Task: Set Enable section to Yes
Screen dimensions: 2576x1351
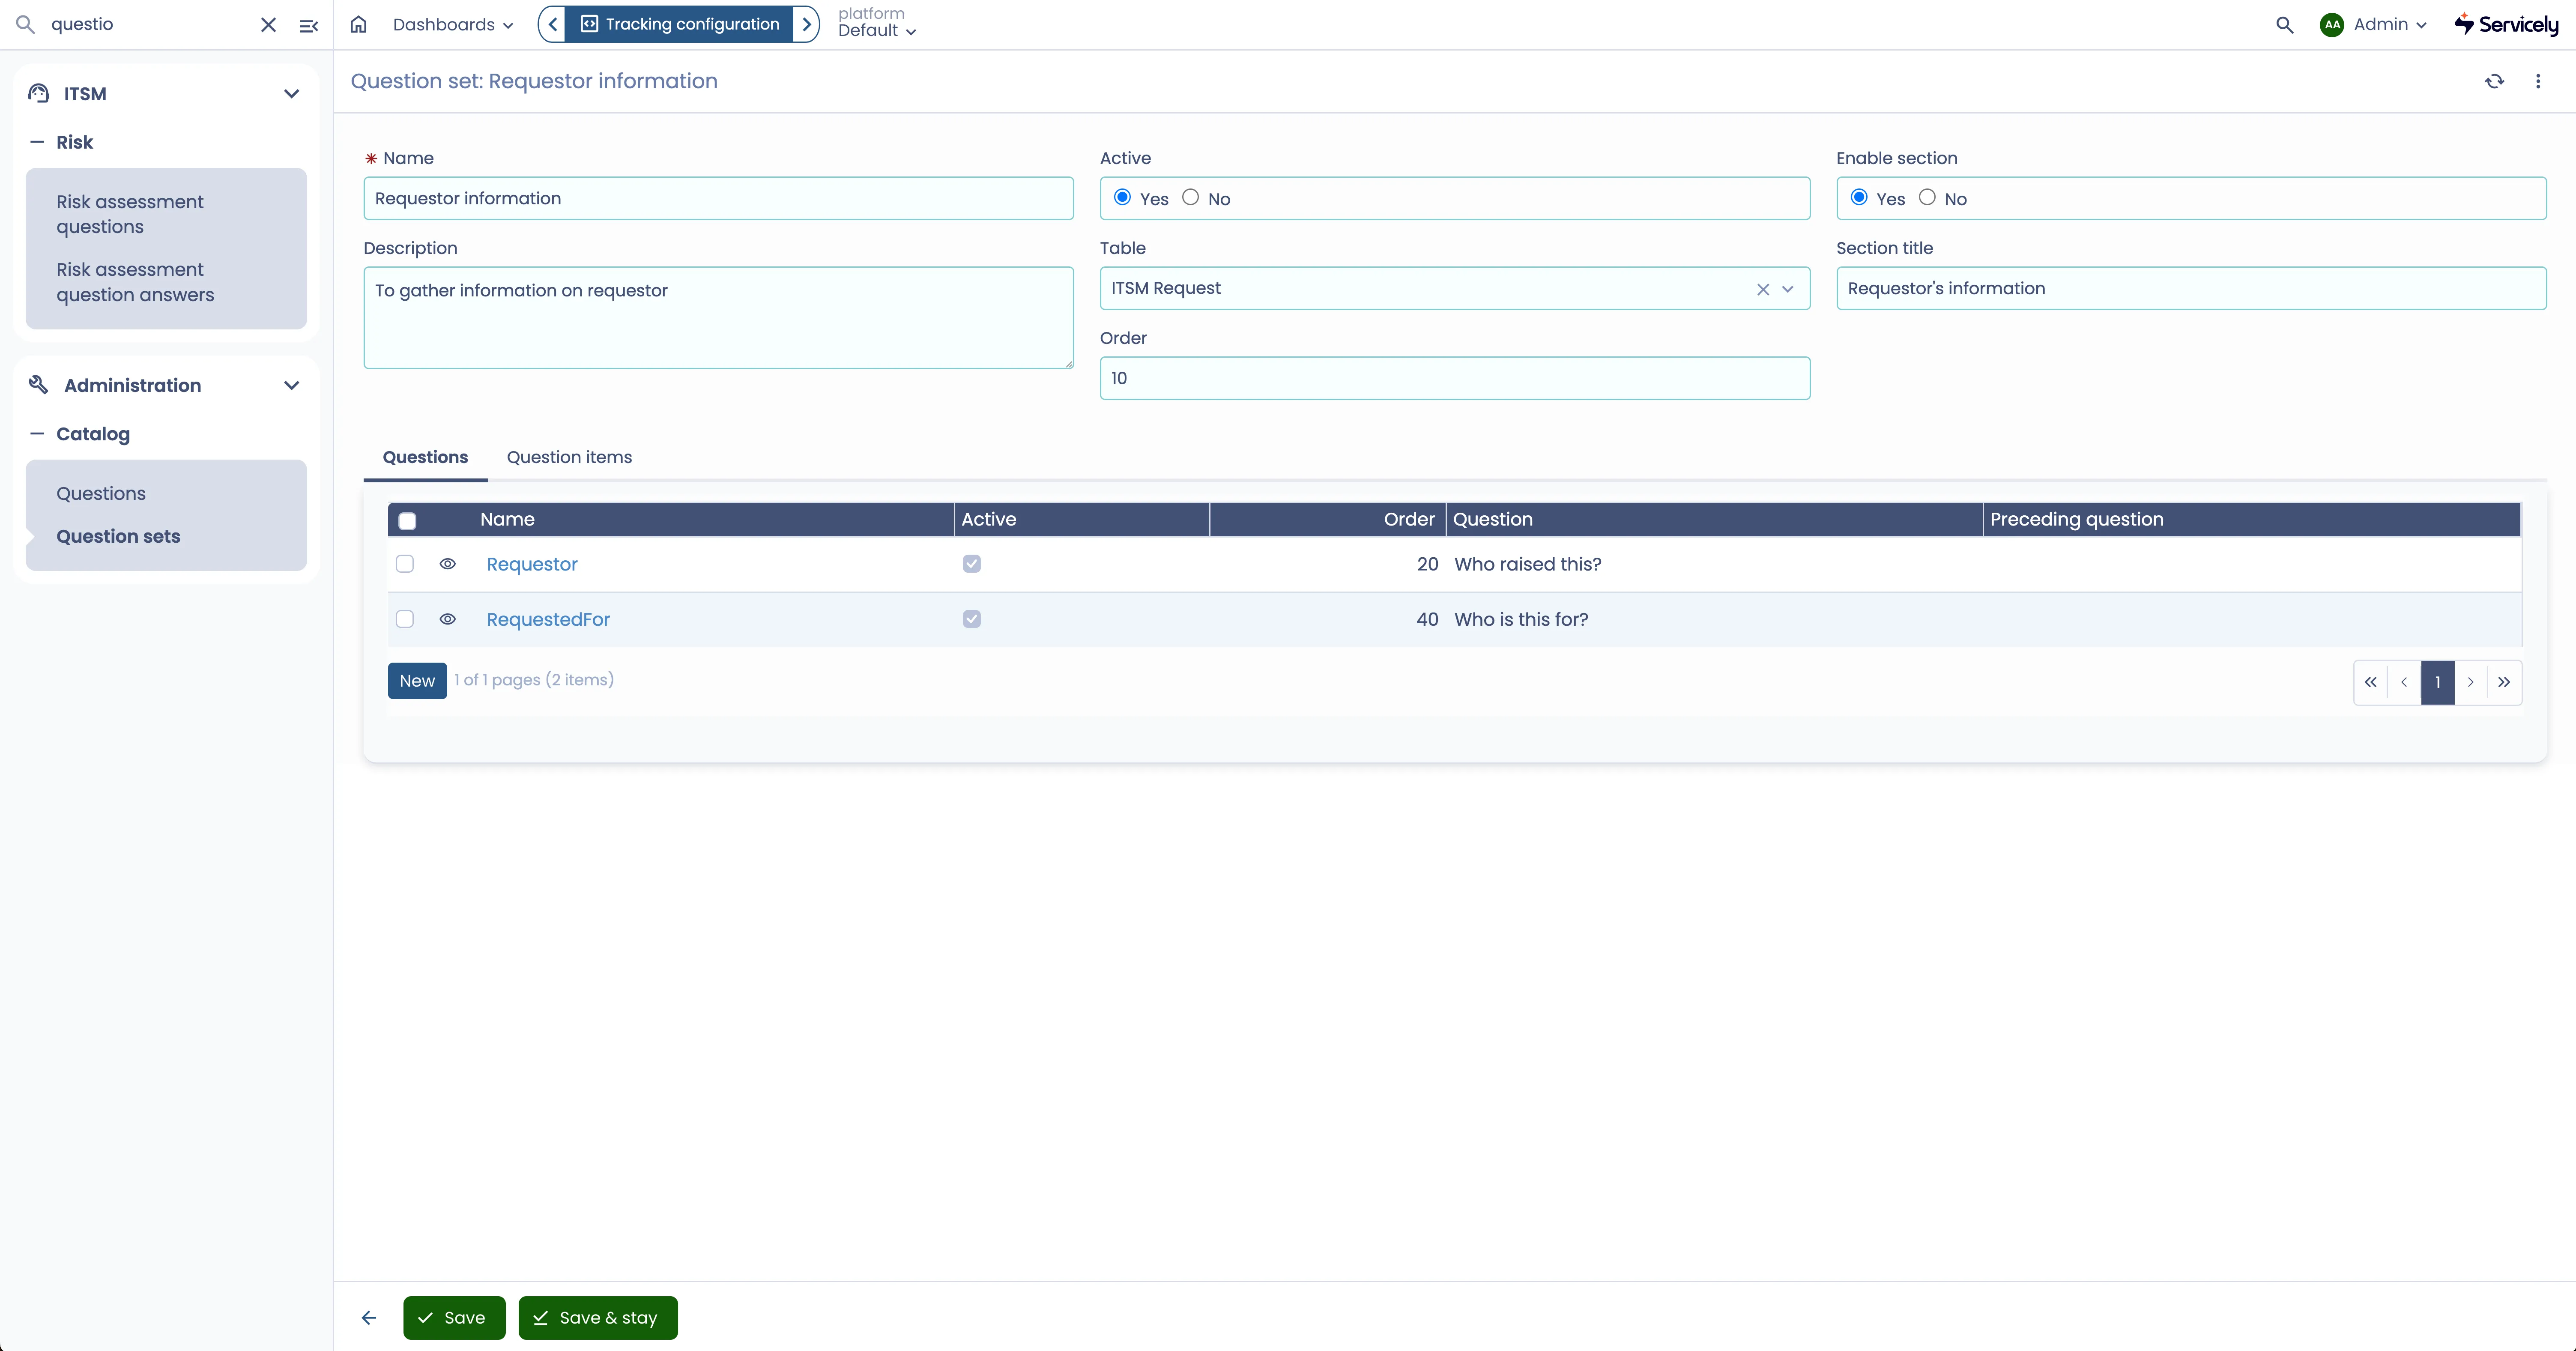Action: point(1859,198)
